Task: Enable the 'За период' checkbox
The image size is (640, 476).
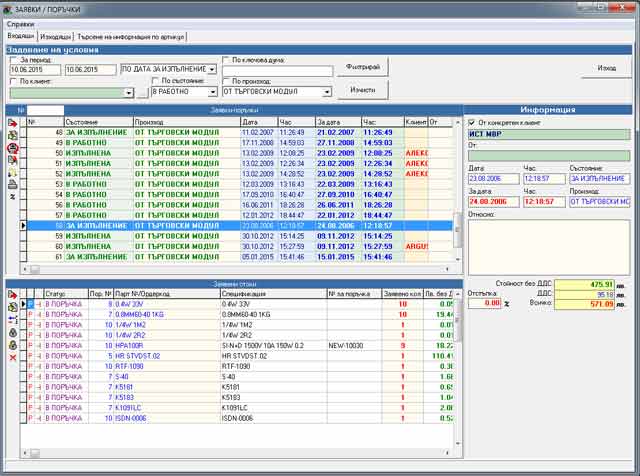Action: click(x=13, y=60)
